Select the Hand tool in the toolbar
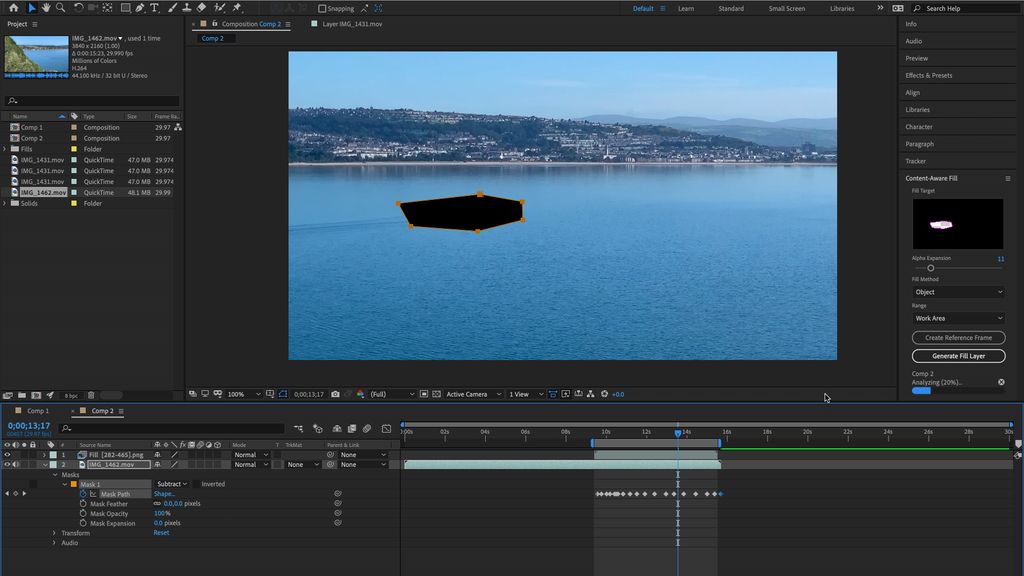This screenshot has width=1024, height=576. (x=47, y=8)
